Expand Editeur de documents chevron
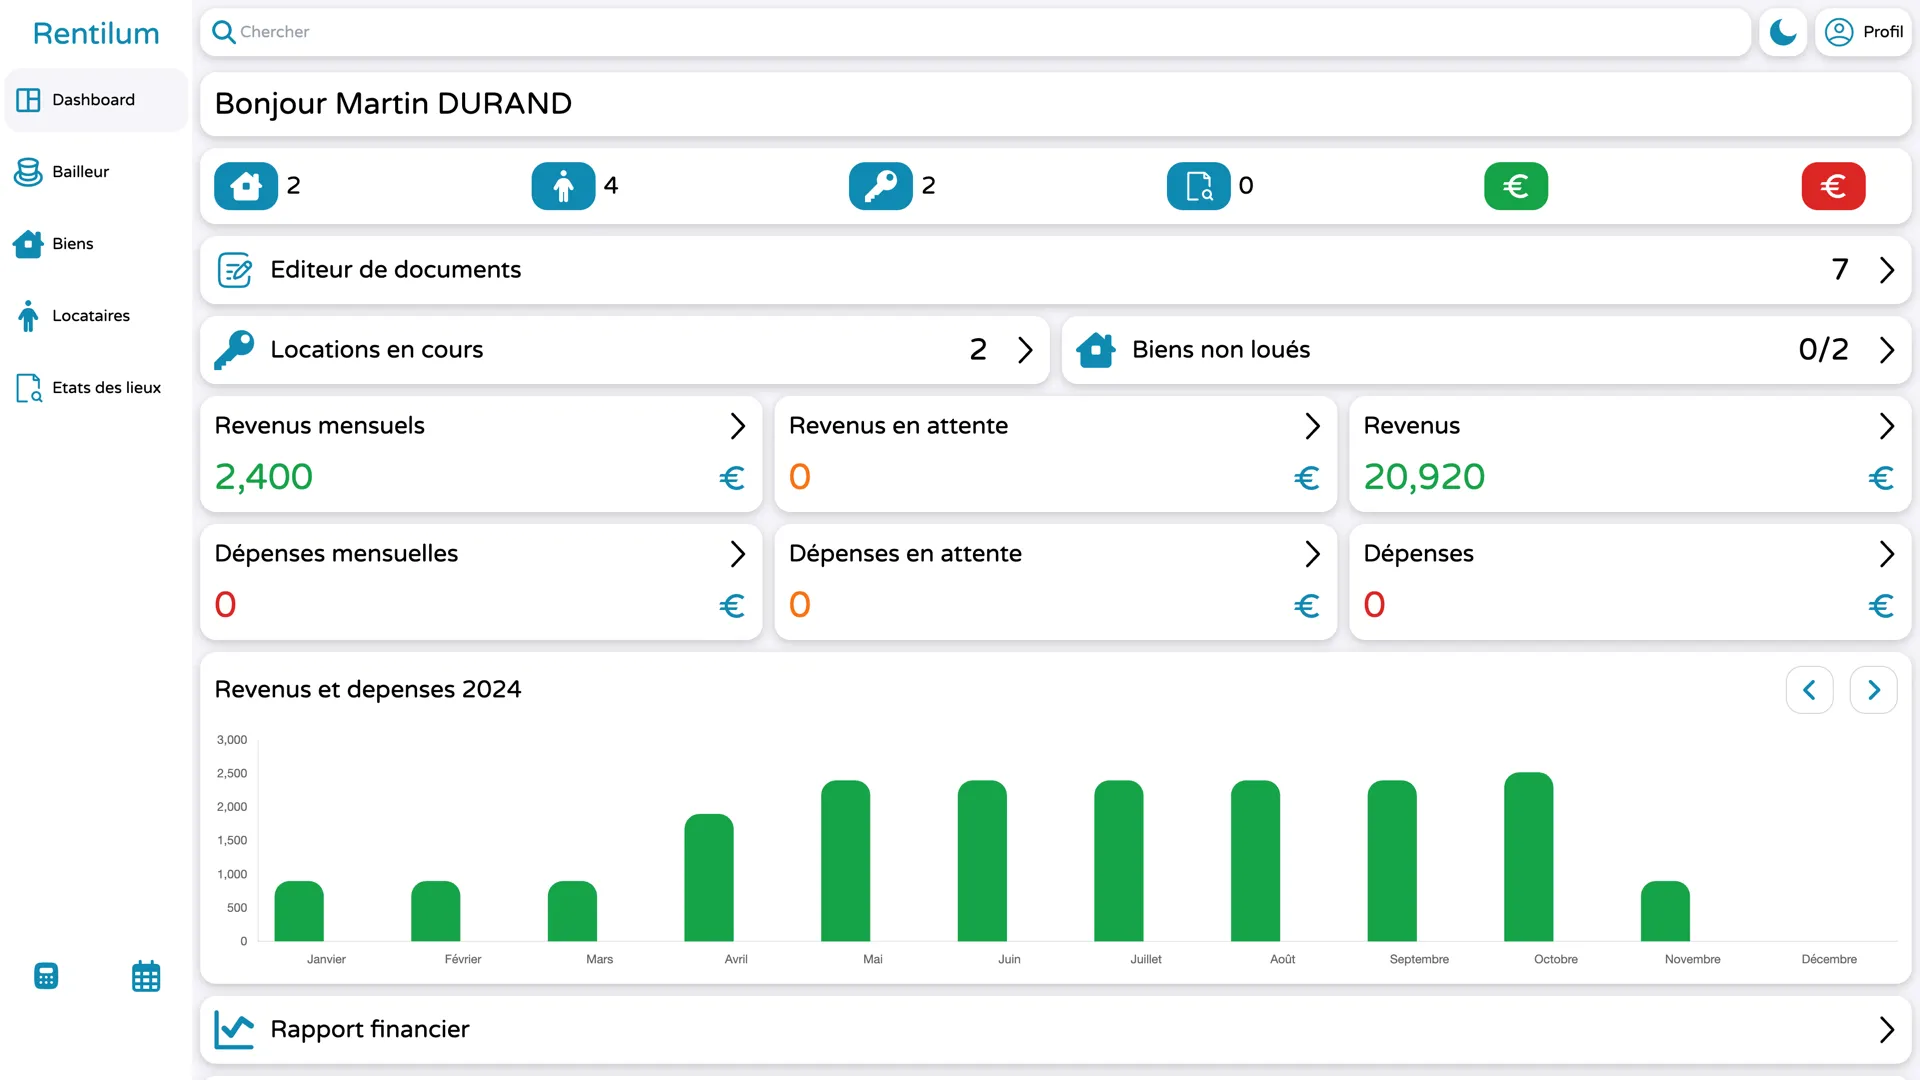 (1886, 270)
